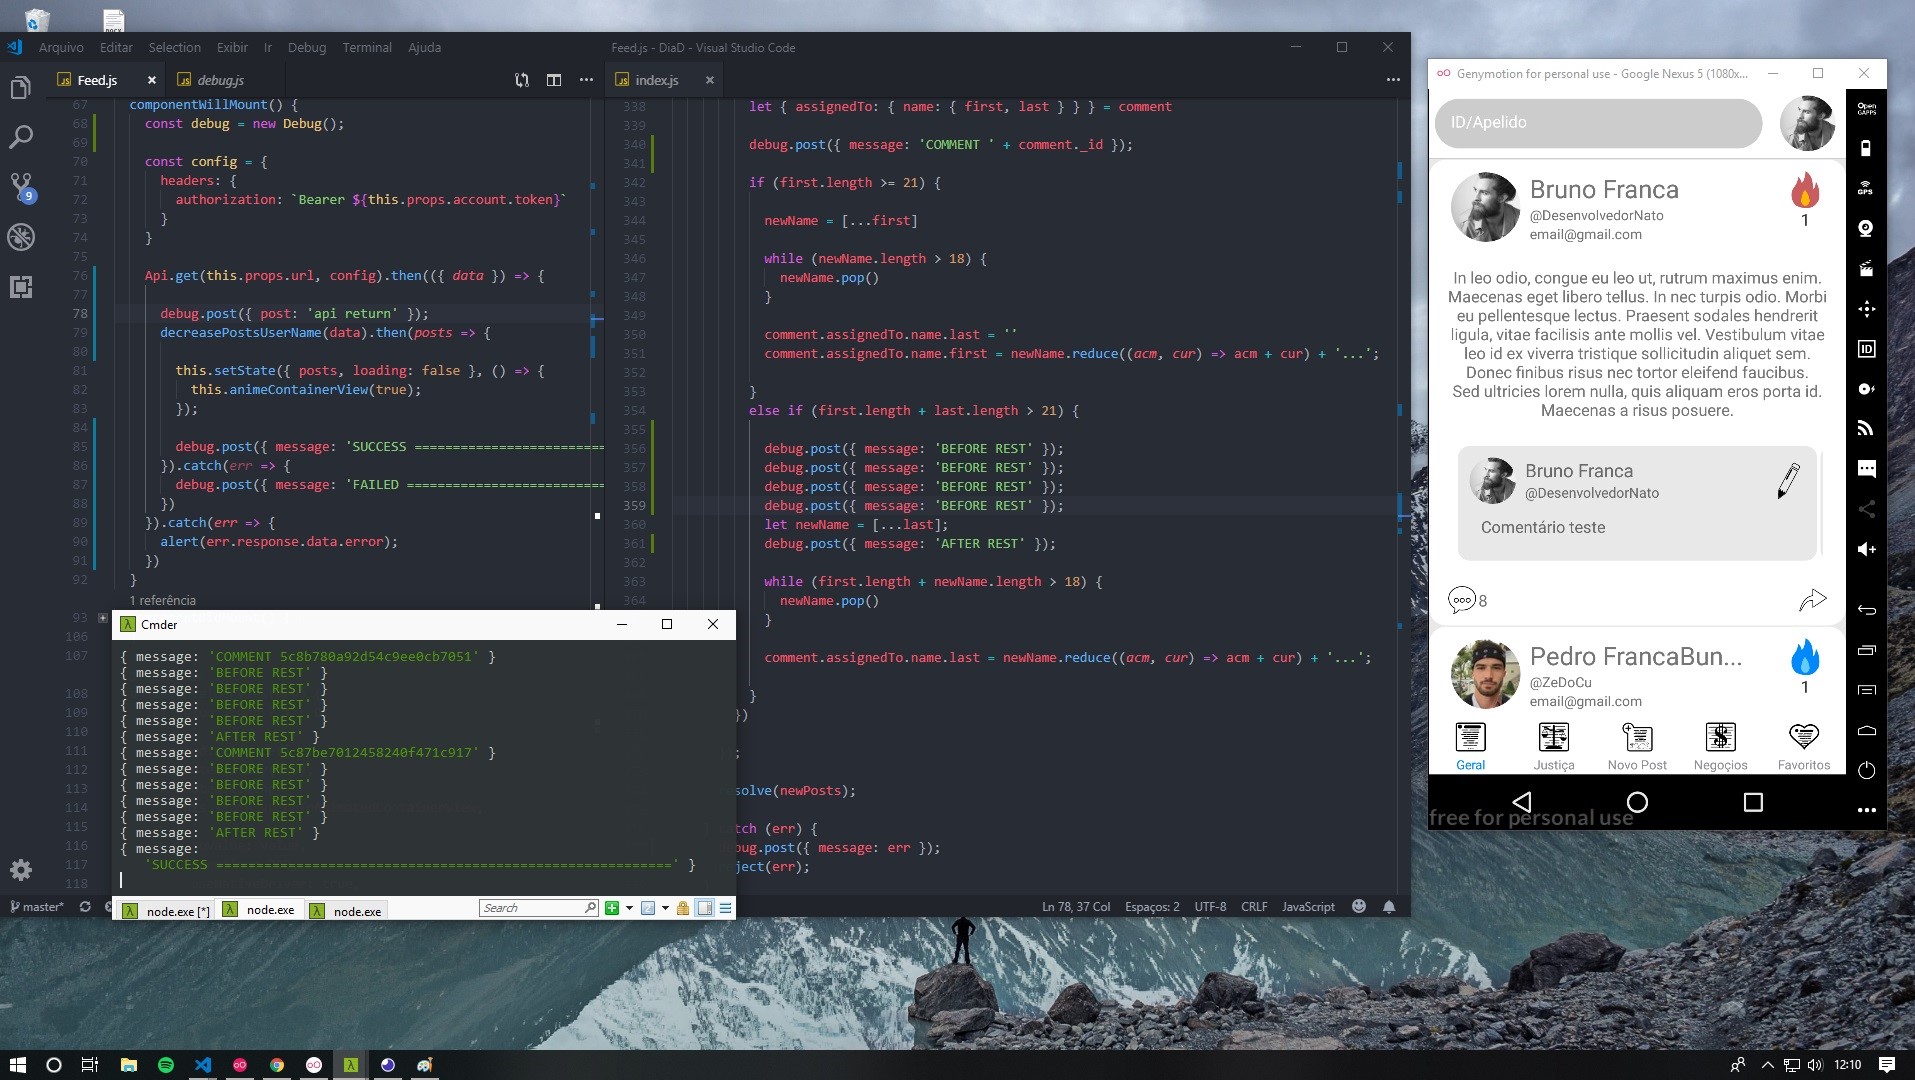Screen dimensions: 1915x1080
Task: Open dropdown next to Cmder tab counter
Action: pyautogui.click(x=664, y=908)
